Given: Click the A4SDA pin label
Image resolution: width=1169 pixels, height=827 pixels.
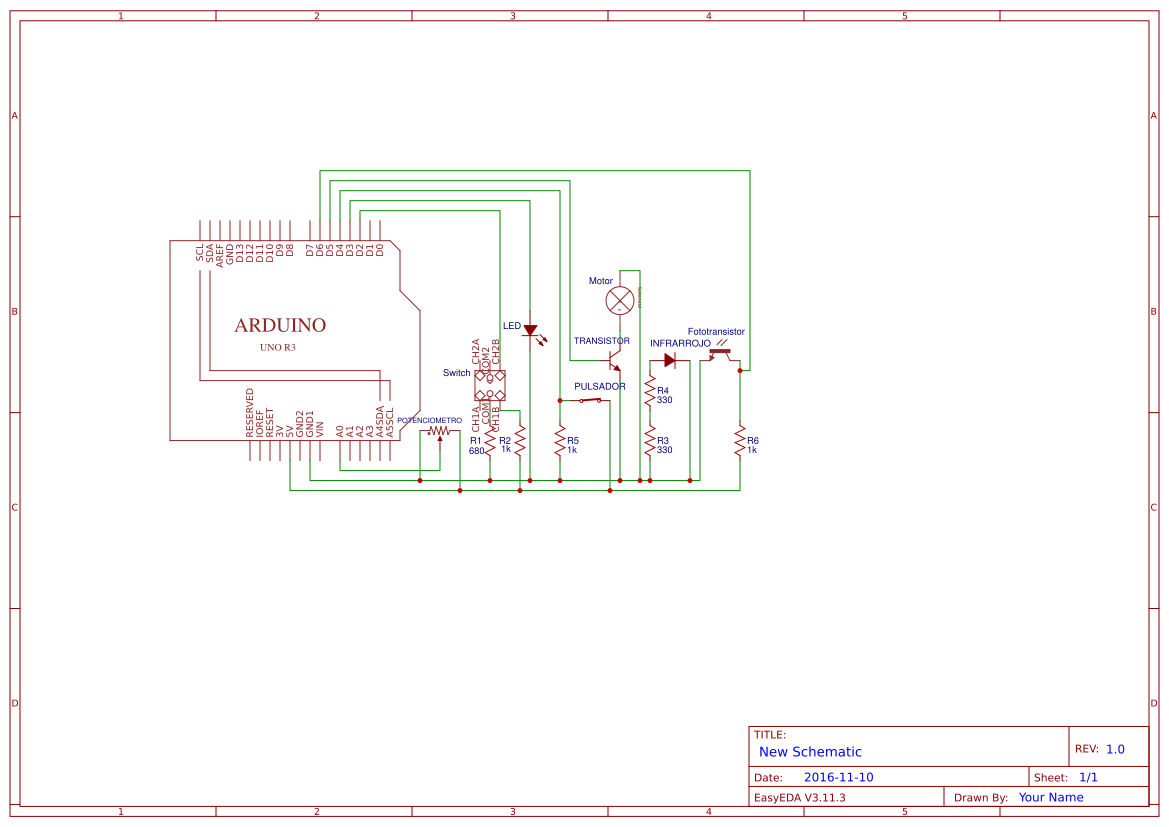Looking at the screenshot, I should (379, 421).
